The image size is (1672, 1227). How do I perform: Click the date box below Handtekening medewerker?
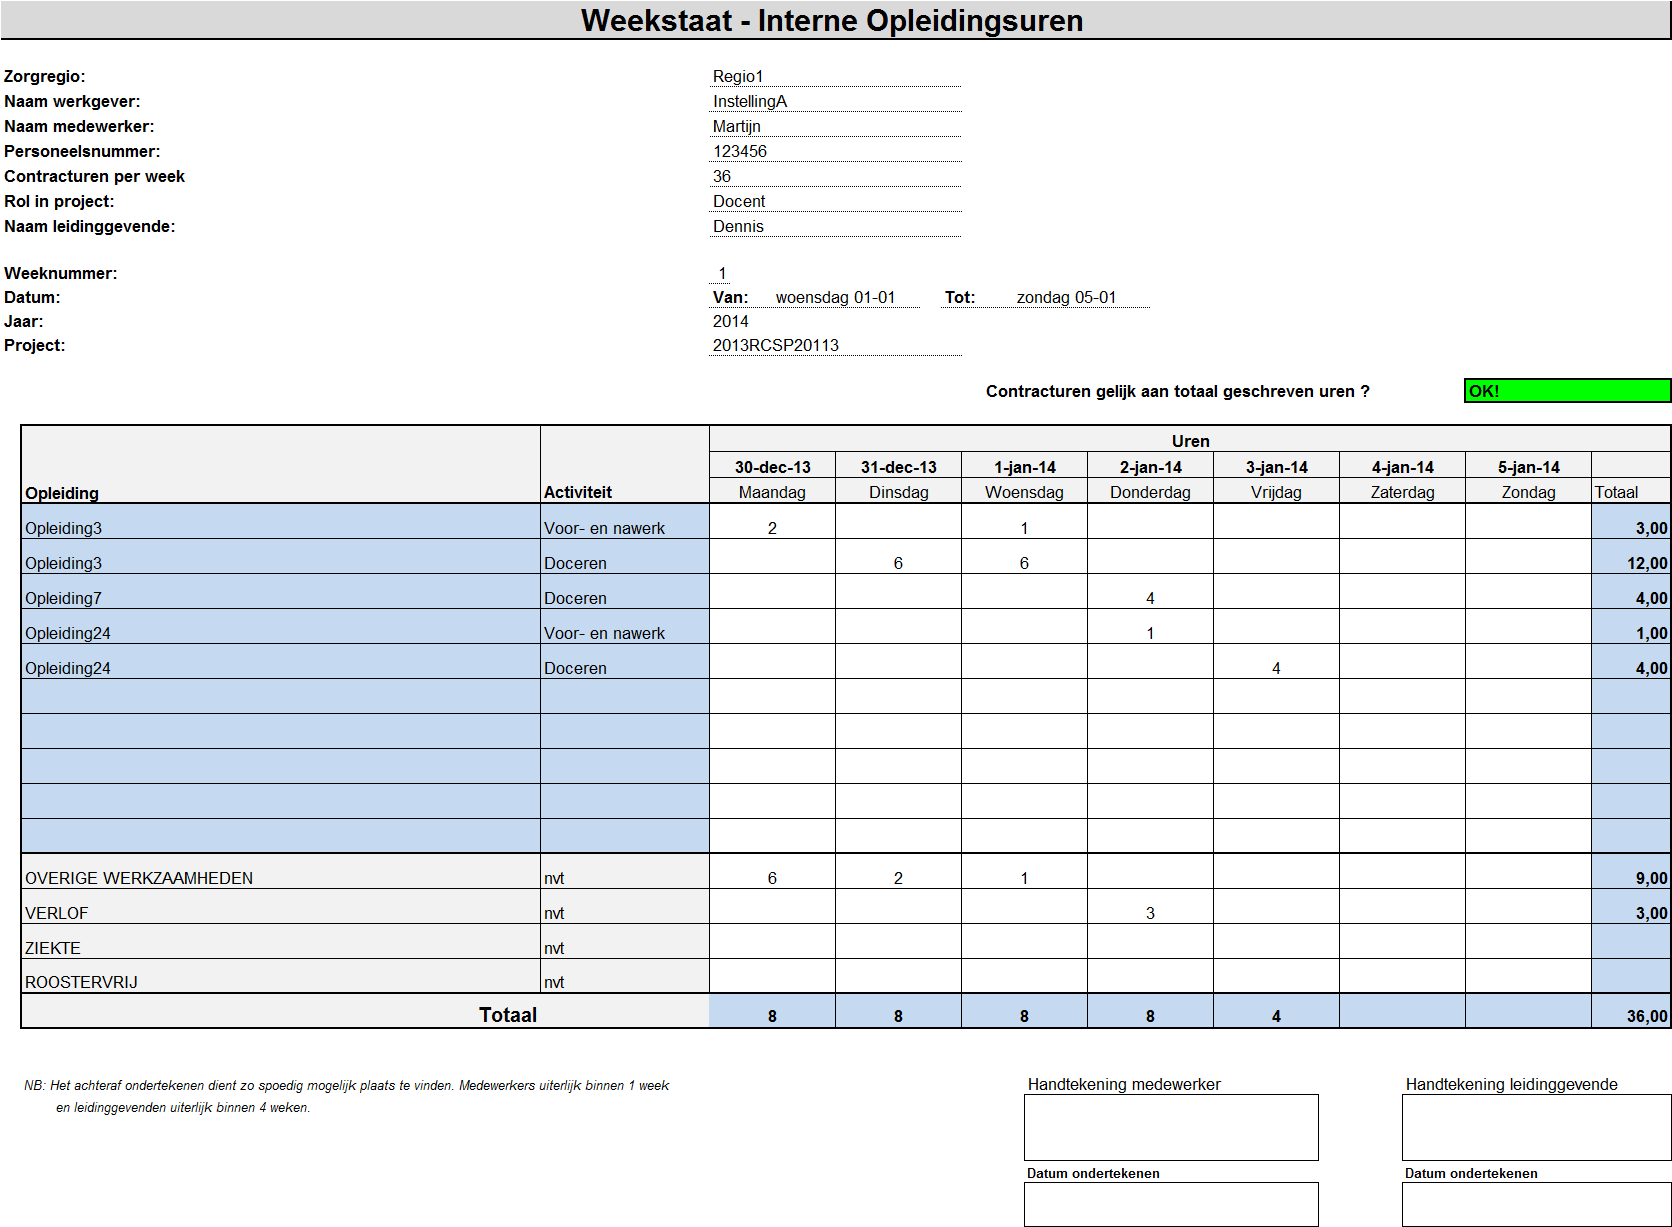(x=1171, y=1204)
